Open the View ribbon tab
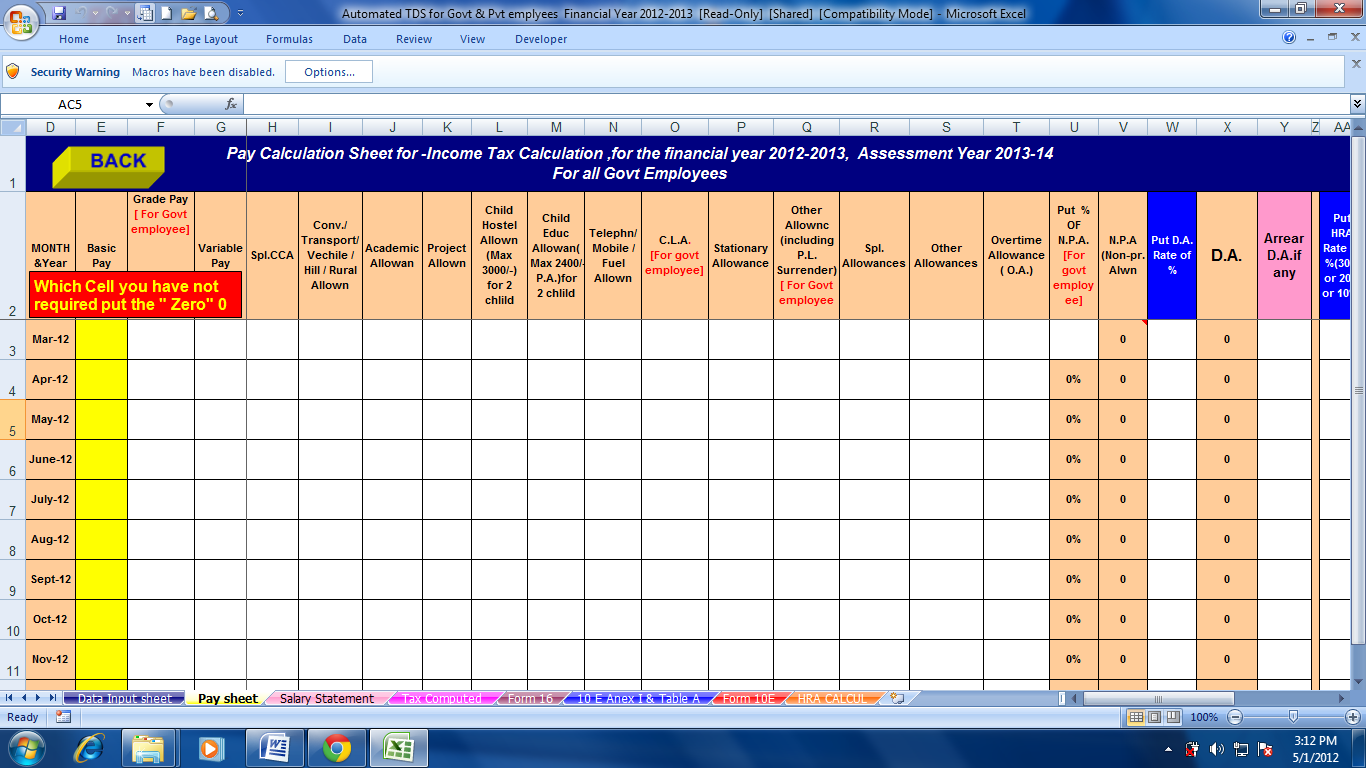This screenshot has width=1366, height=768. [473, 39]
